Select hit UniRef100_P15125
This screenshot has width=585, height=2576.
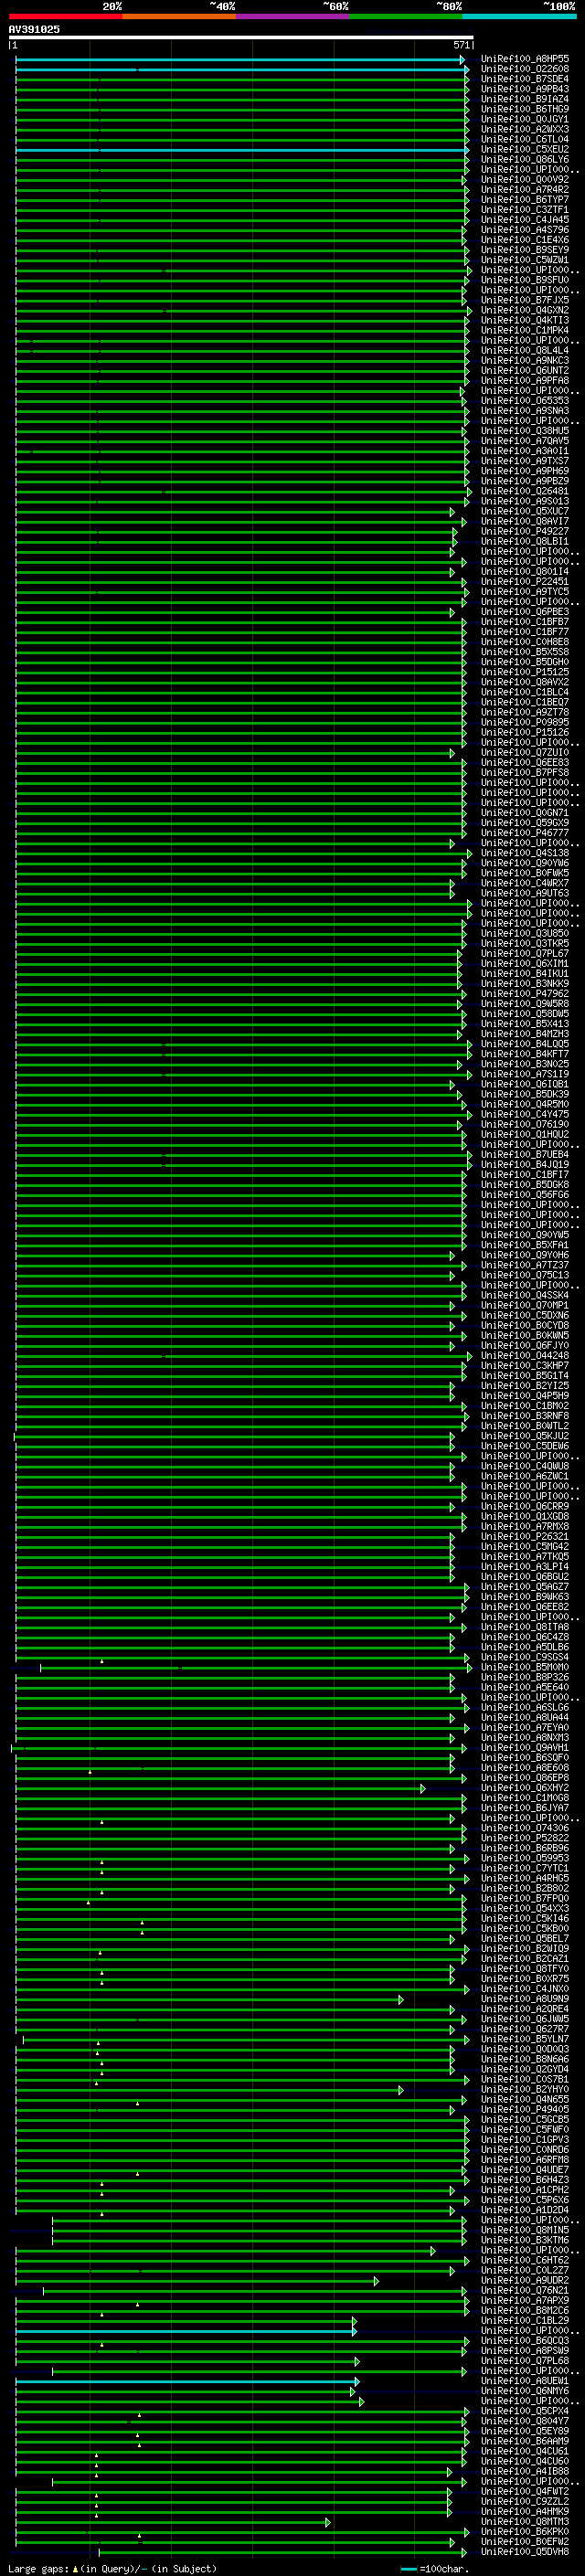(525, 672)
